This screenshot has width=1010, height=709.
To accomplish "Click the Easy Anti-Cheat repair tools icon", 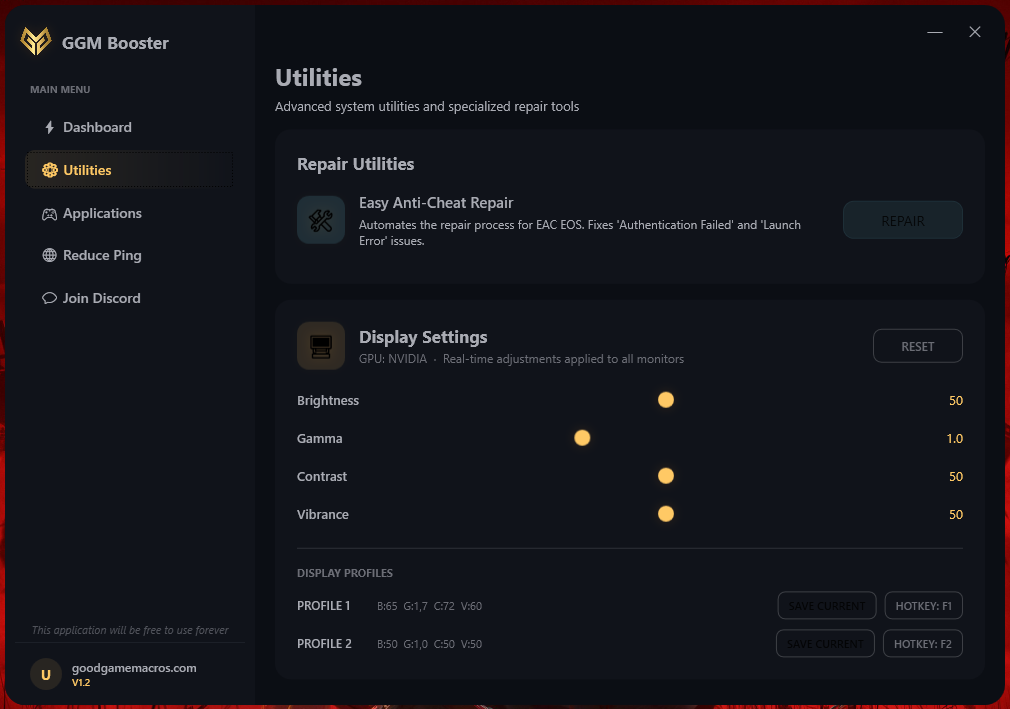I will coord(320,219).
